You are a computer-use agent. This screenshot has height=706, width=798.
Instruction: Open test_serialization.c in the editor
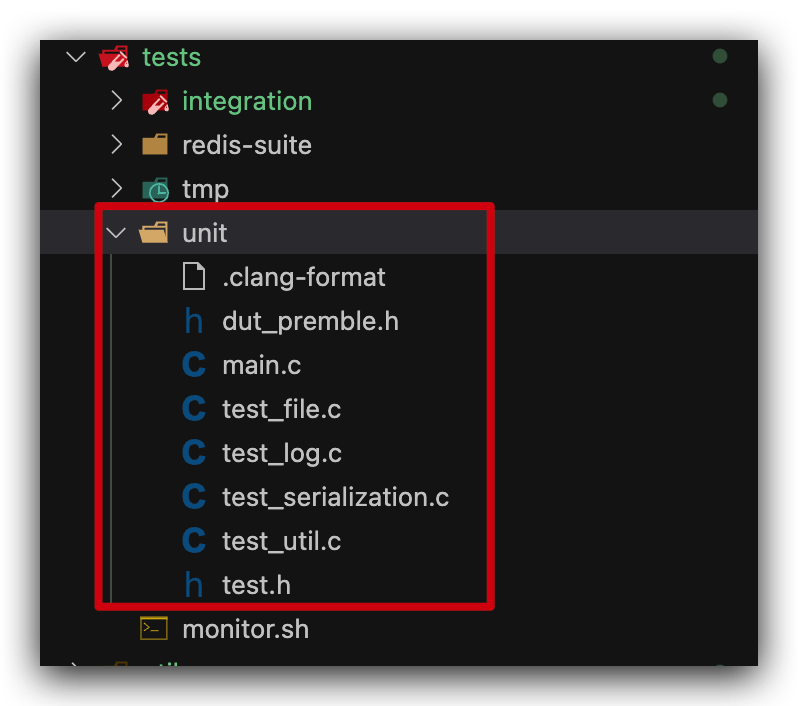pos(335,497)
